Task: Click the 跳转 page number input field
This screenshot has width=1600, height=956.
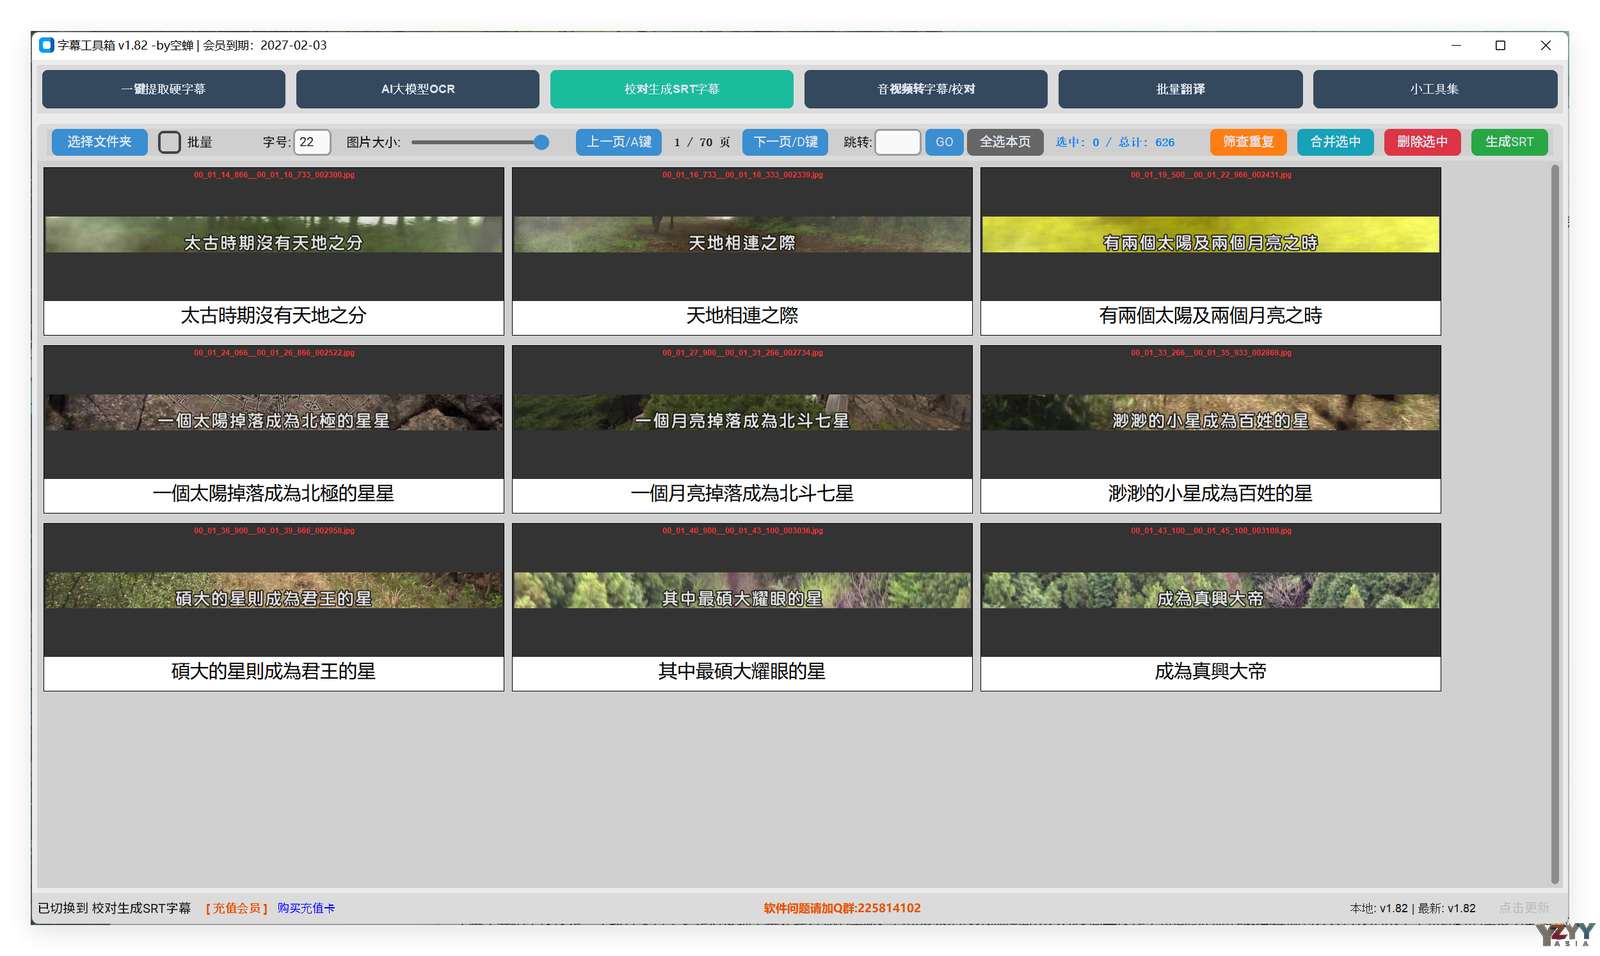Action: coord(897,142)
